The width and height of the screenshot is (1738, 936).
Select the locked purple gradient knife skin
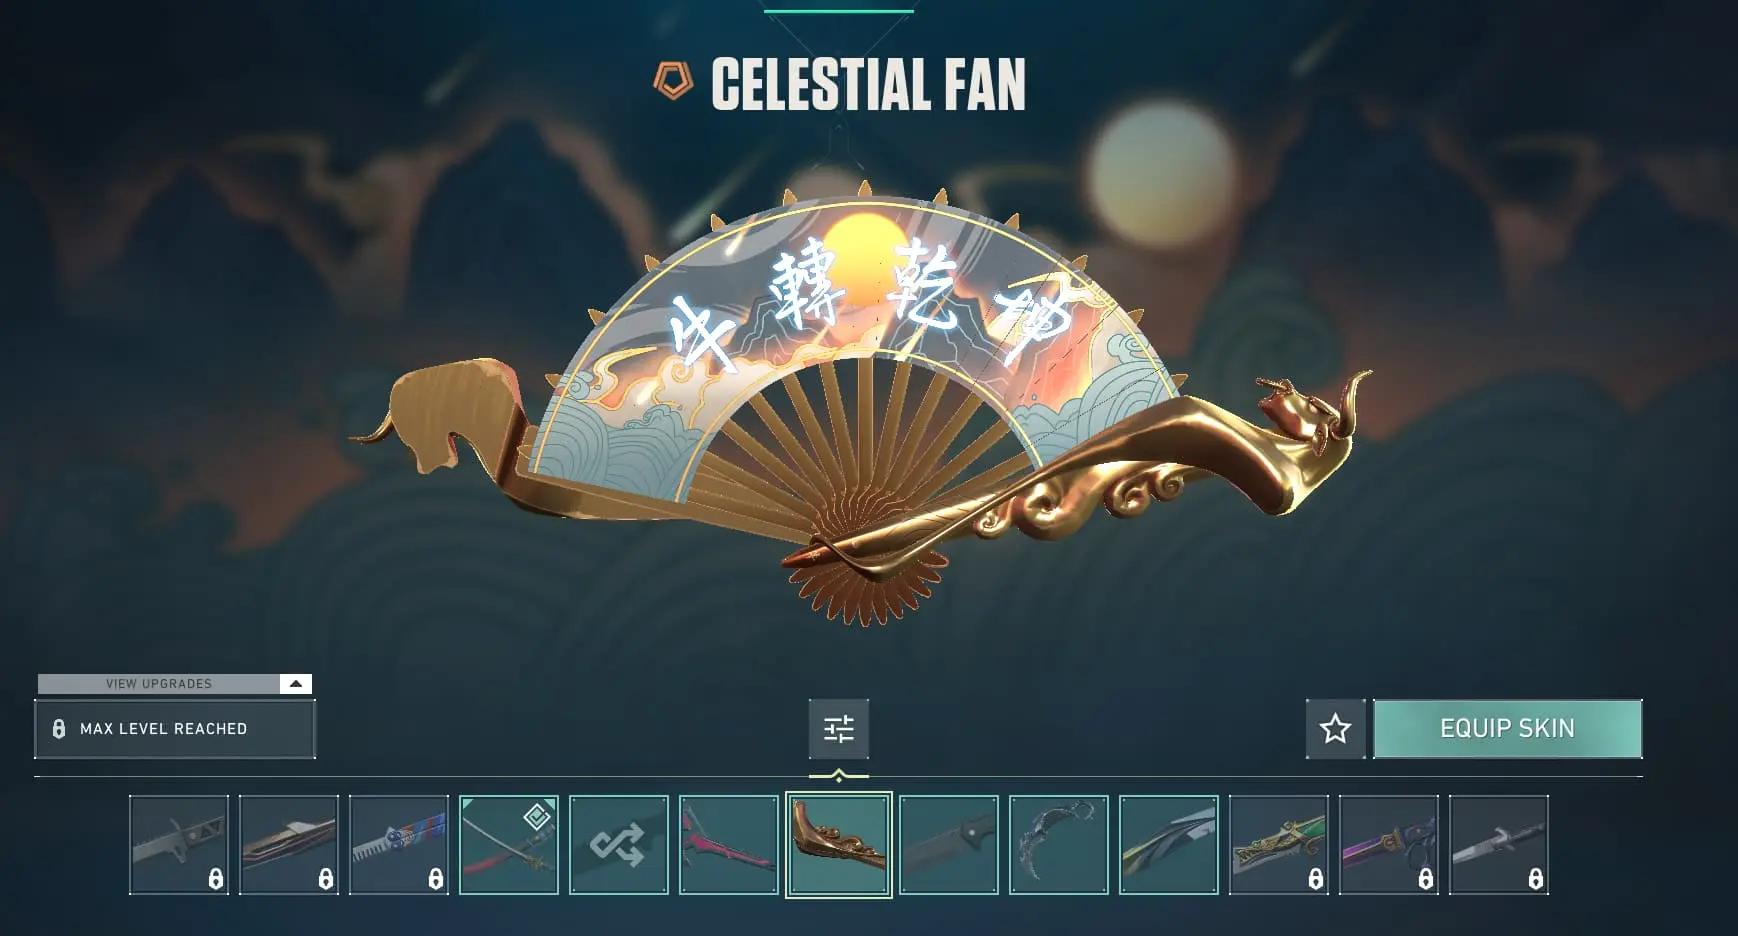click(1389, 845)
